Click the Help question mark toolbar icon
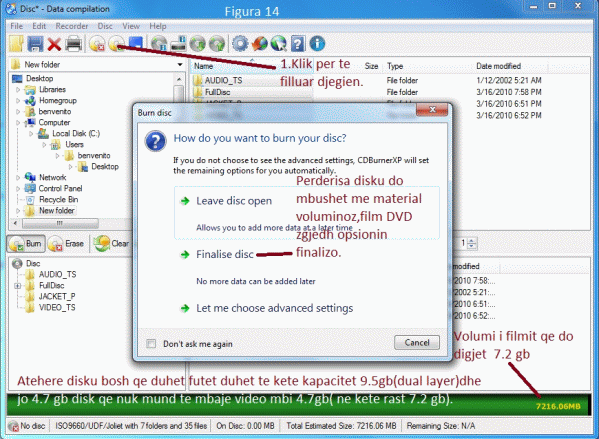 coord(298,44)
